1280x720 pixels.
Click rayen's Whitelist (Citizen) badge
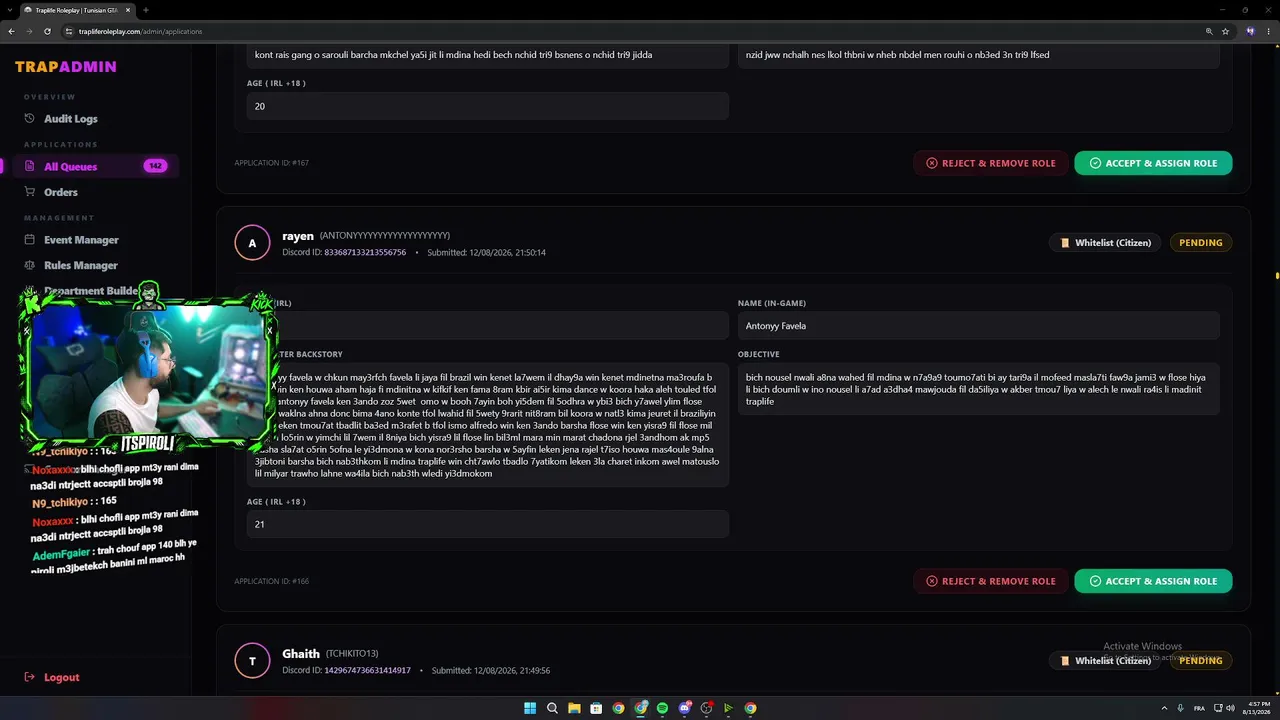point(1105,243)
